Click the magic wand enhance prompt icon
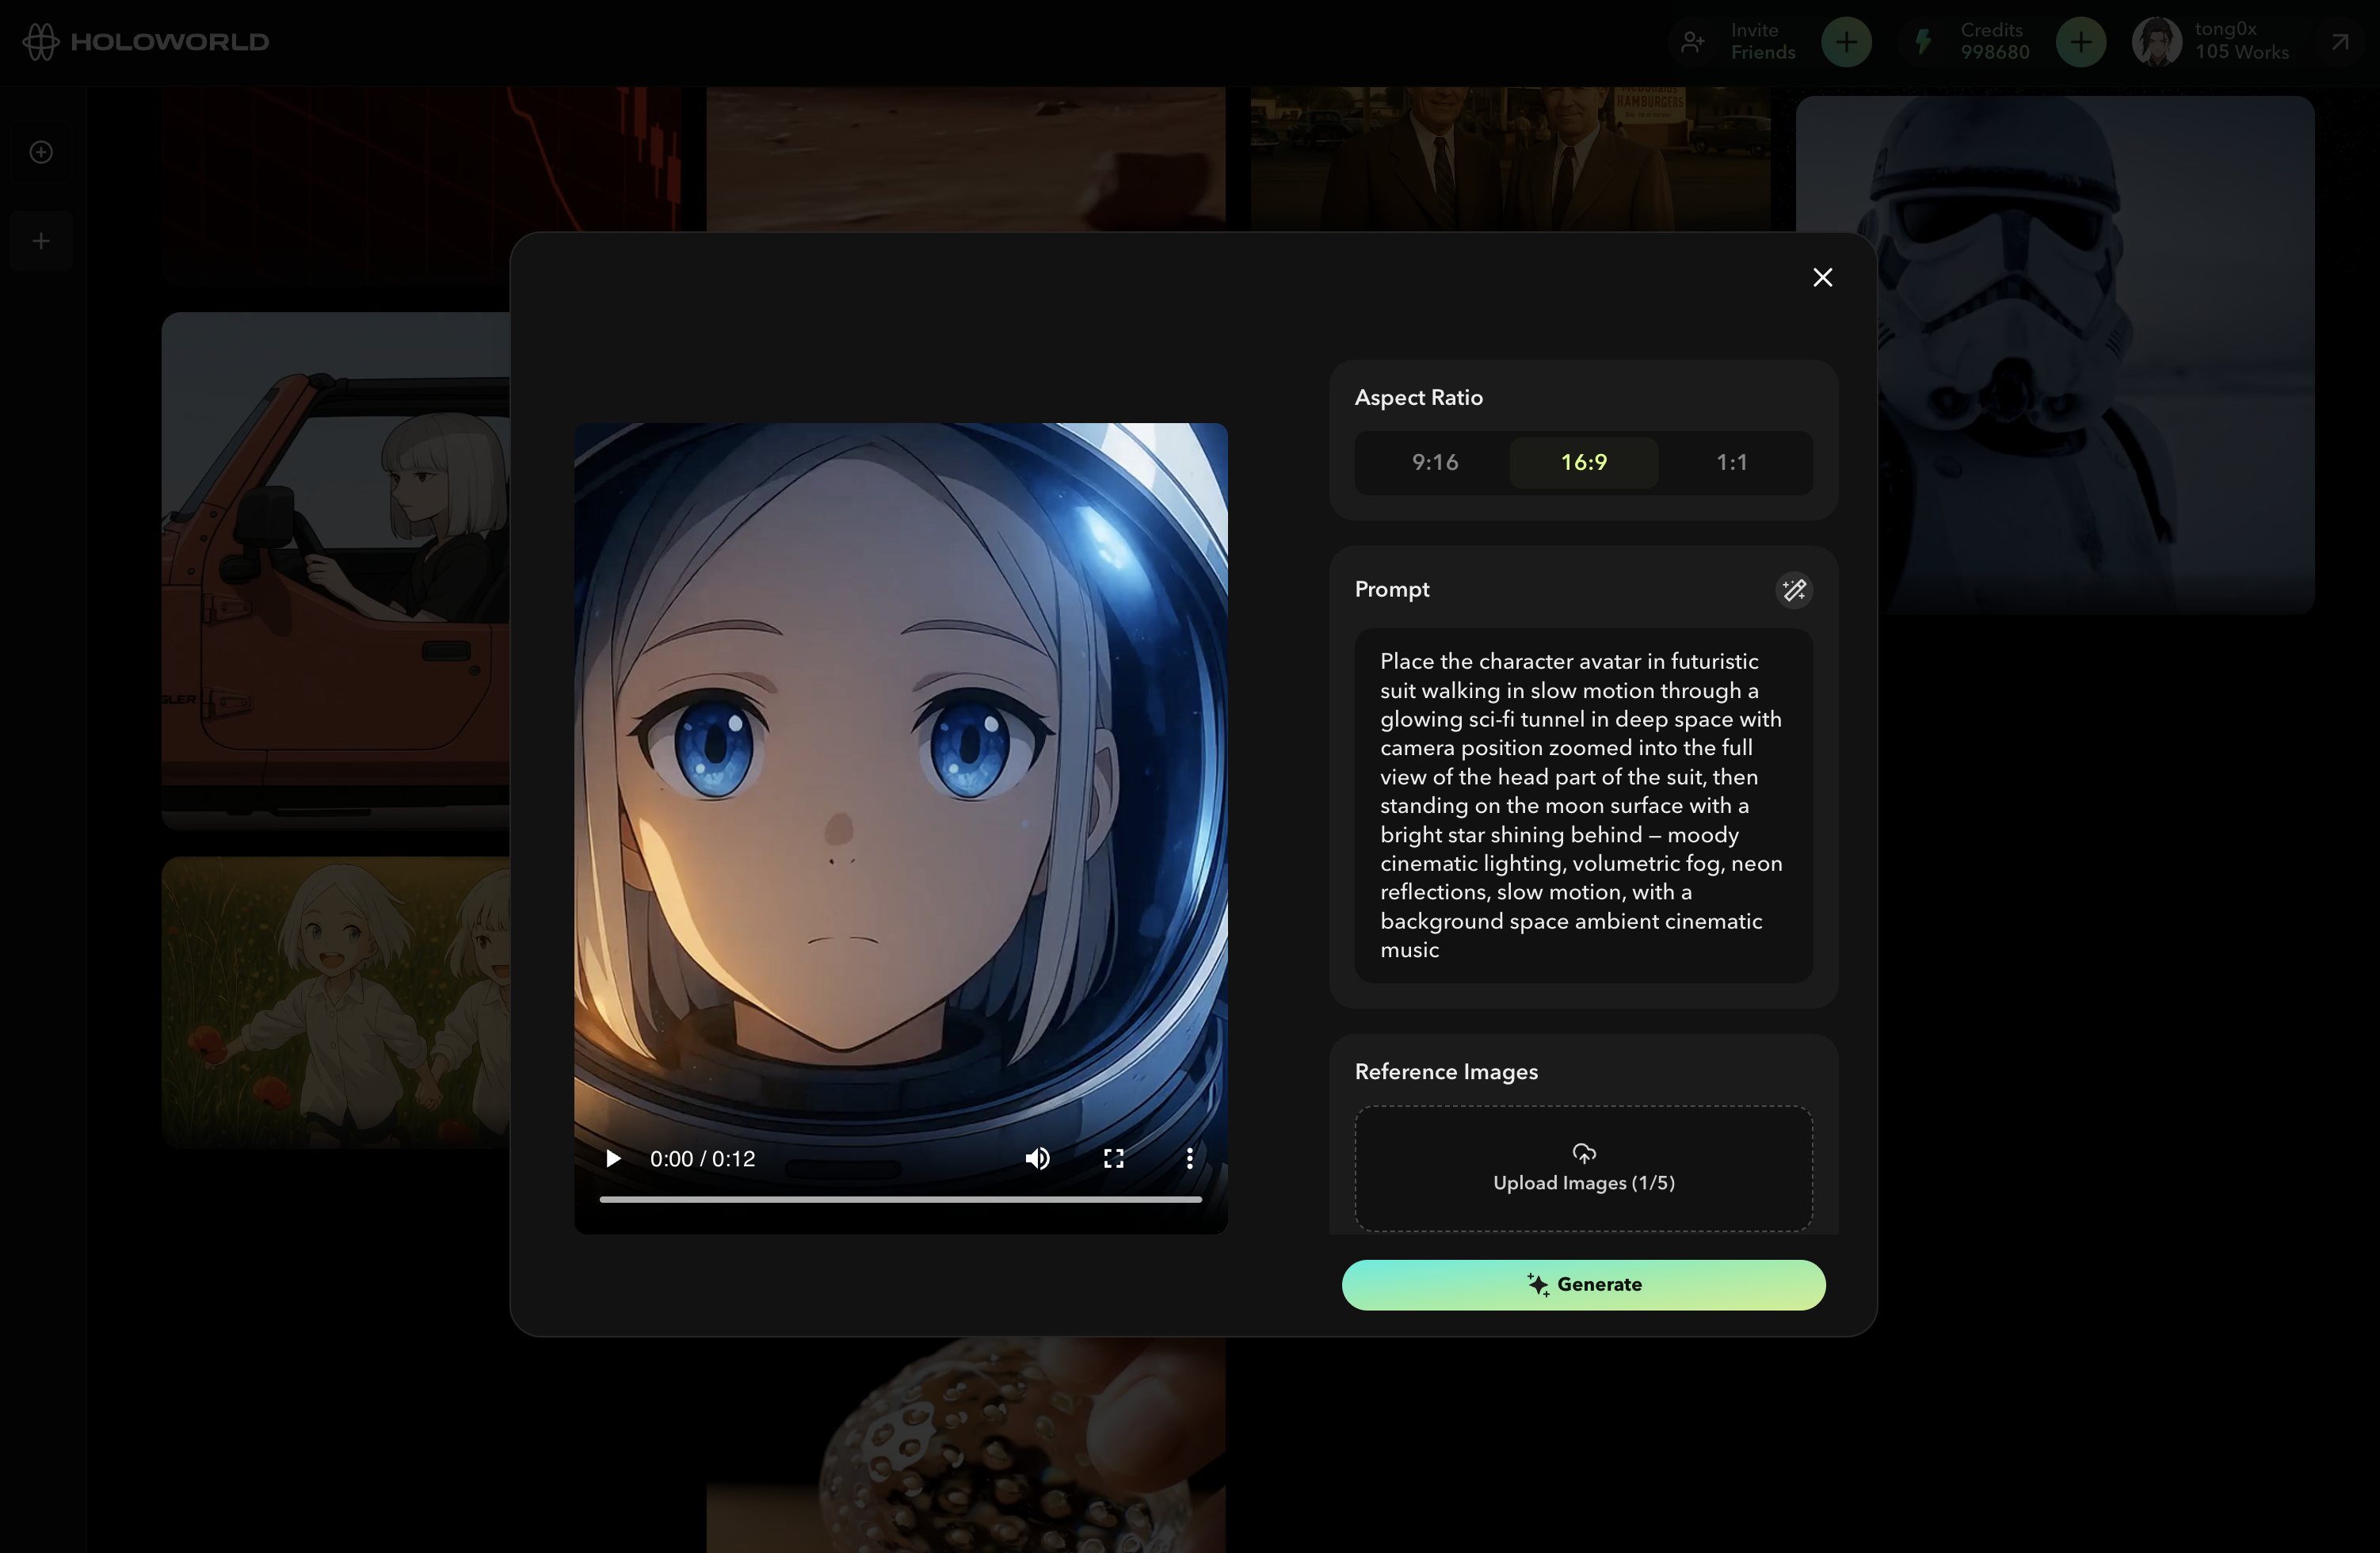Image resolution: width=2380 pixels, height=1553 pixels. [x=1794, y=590]
